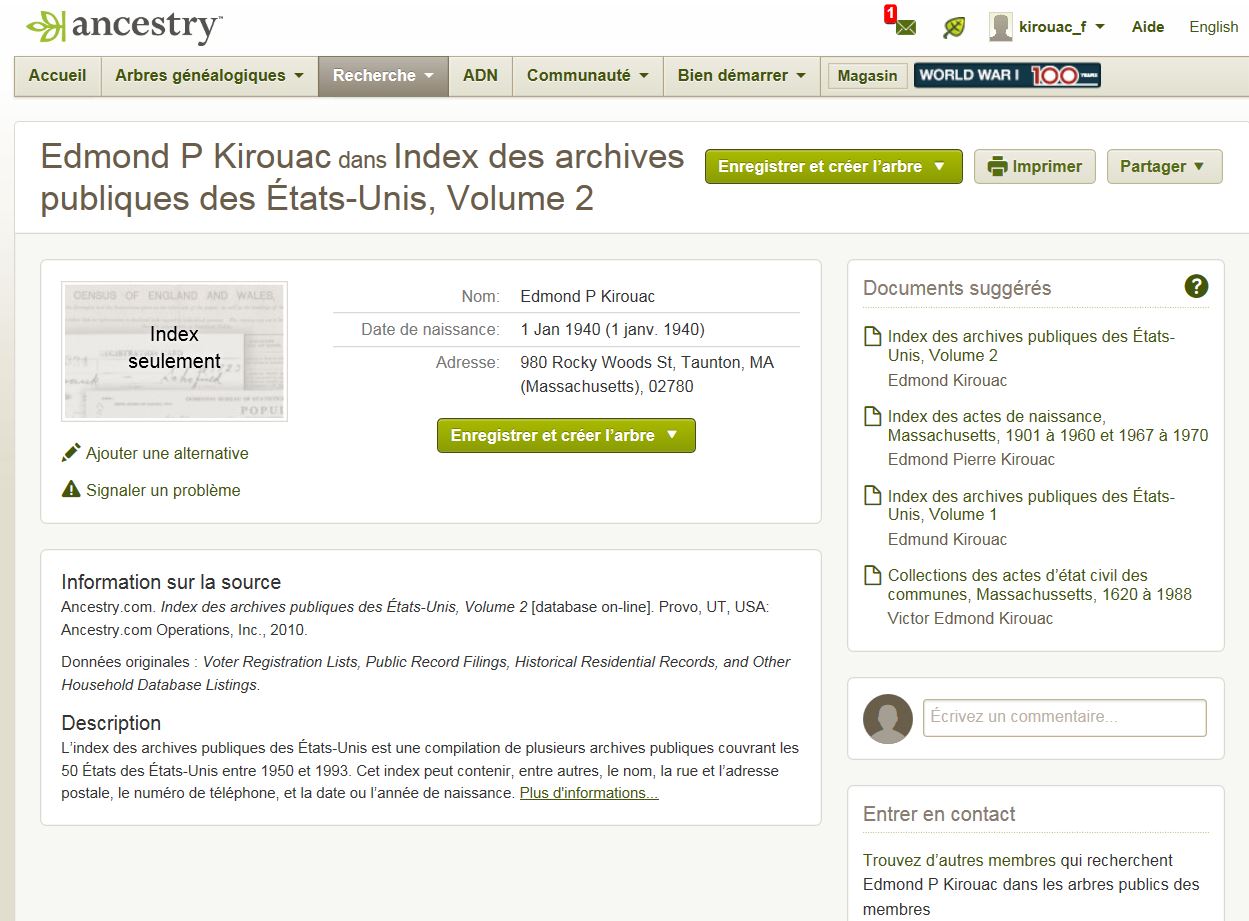Click document icon beside actes de naissance

(872, 416)
